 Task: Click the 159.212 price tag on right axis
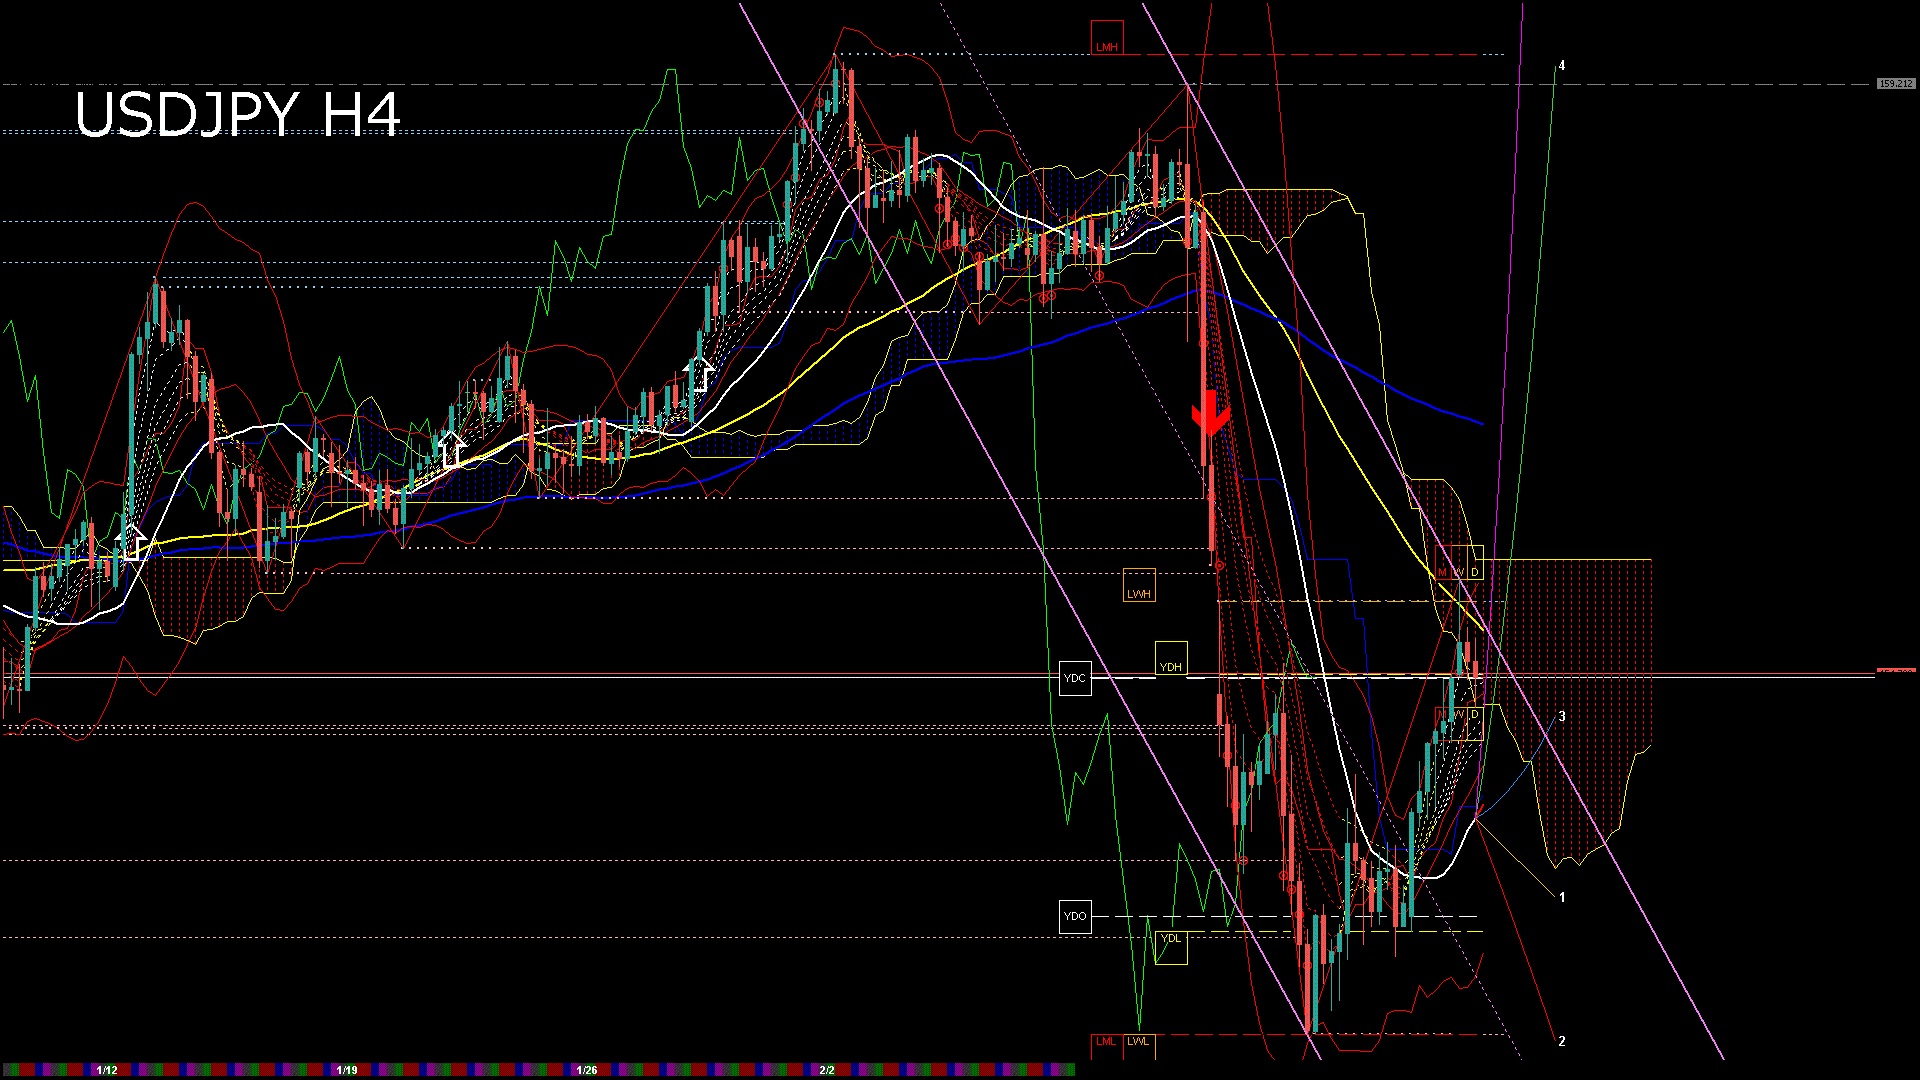pos(1896,84)
